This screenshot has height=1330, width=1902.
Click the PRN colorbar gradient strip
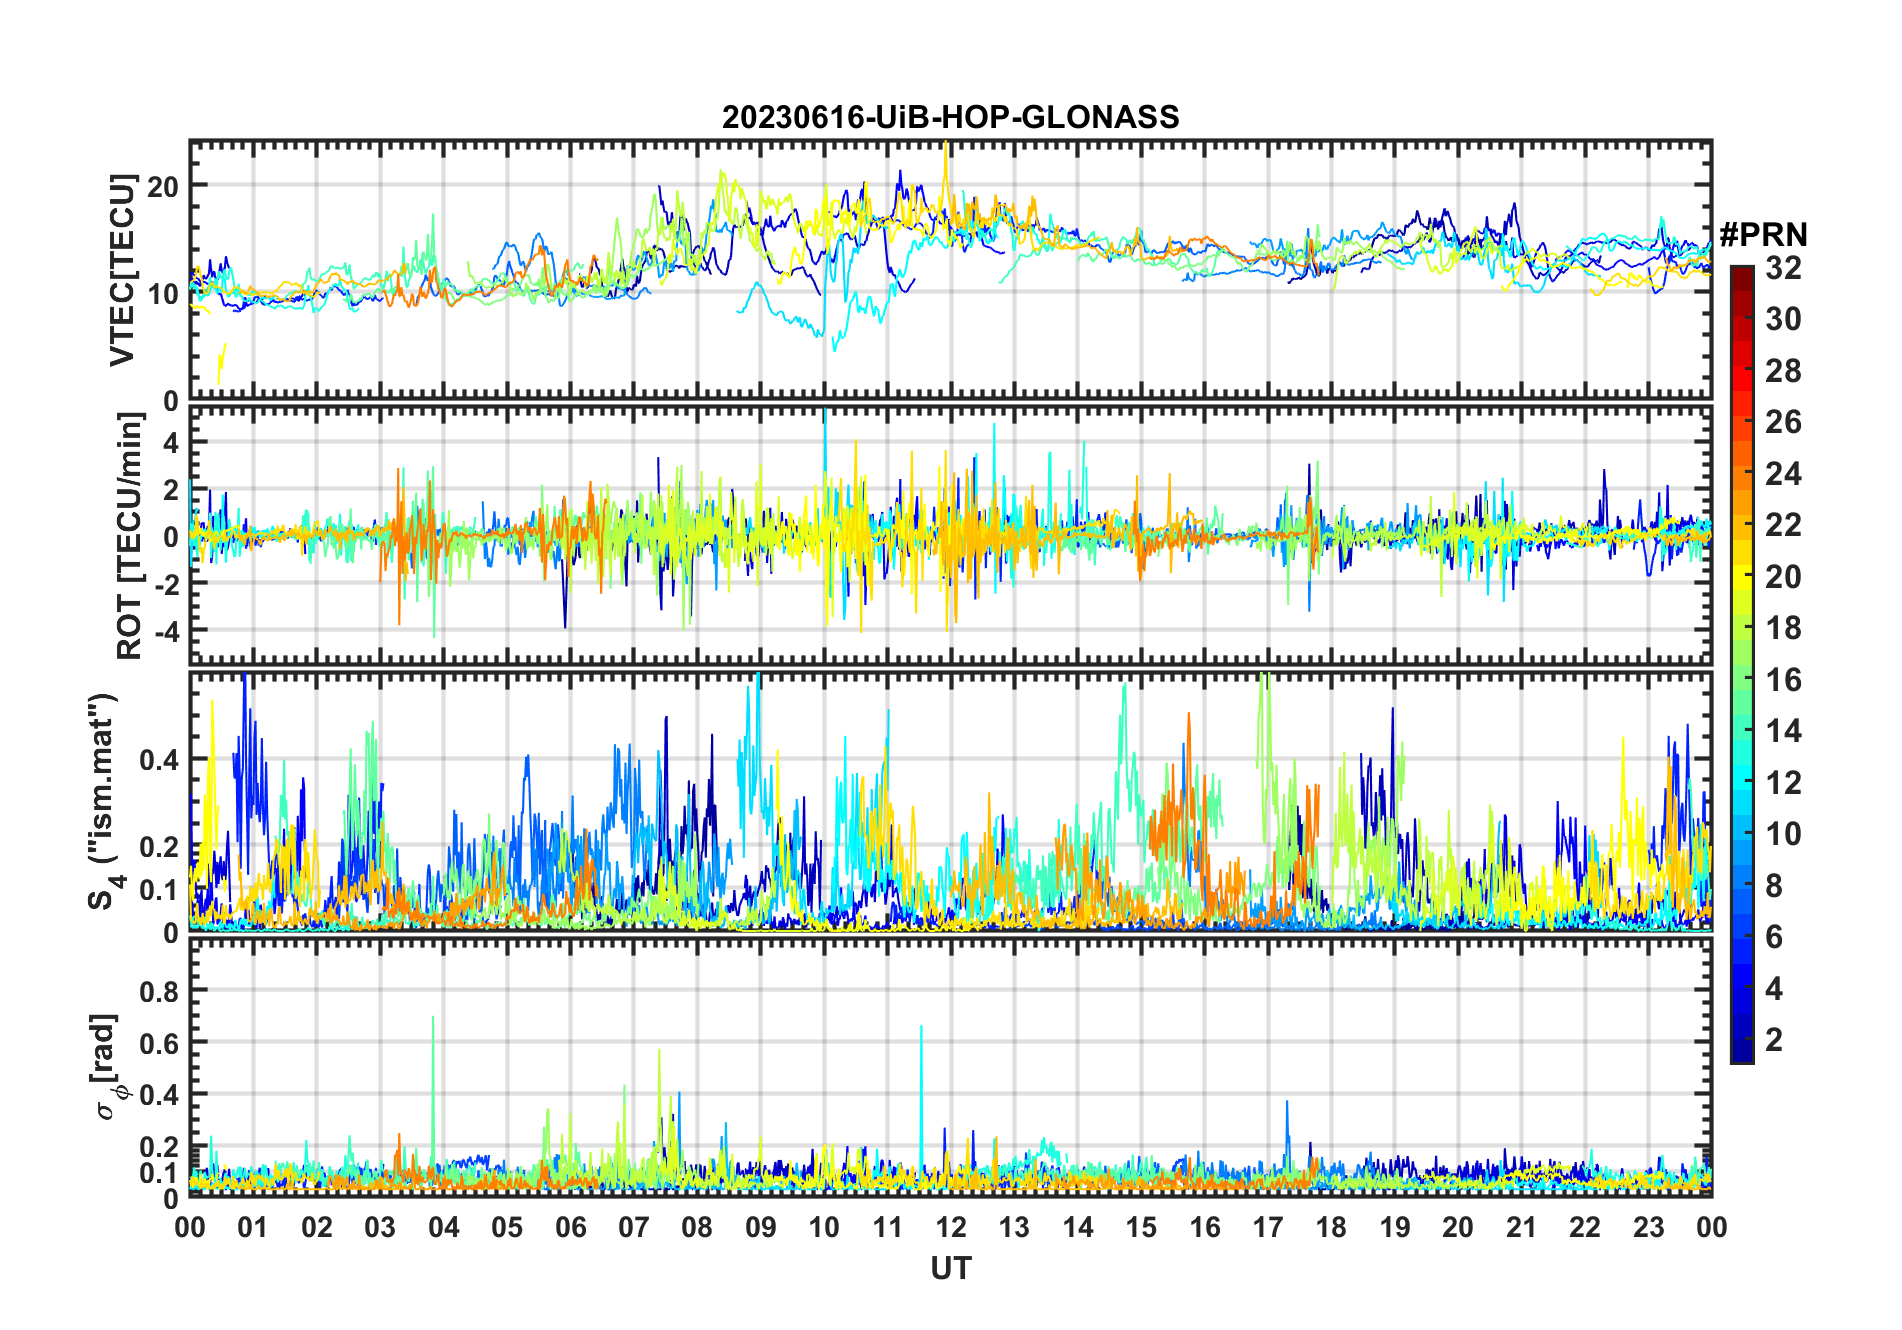[x=1741, y=664]
